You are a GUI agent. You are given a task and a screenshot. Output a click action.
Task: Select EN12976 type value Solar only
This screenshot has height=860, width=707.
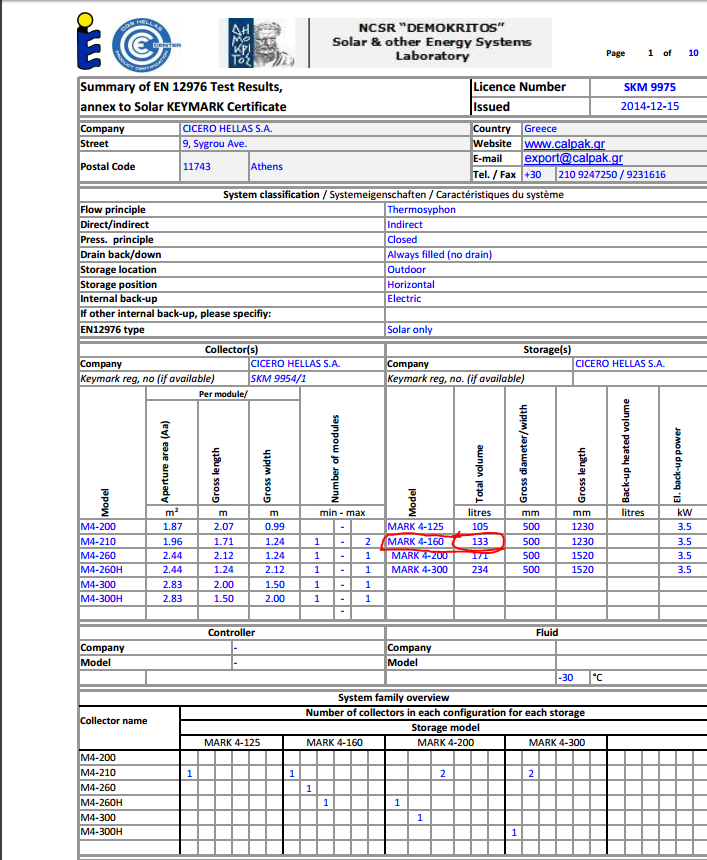point(410,330)
